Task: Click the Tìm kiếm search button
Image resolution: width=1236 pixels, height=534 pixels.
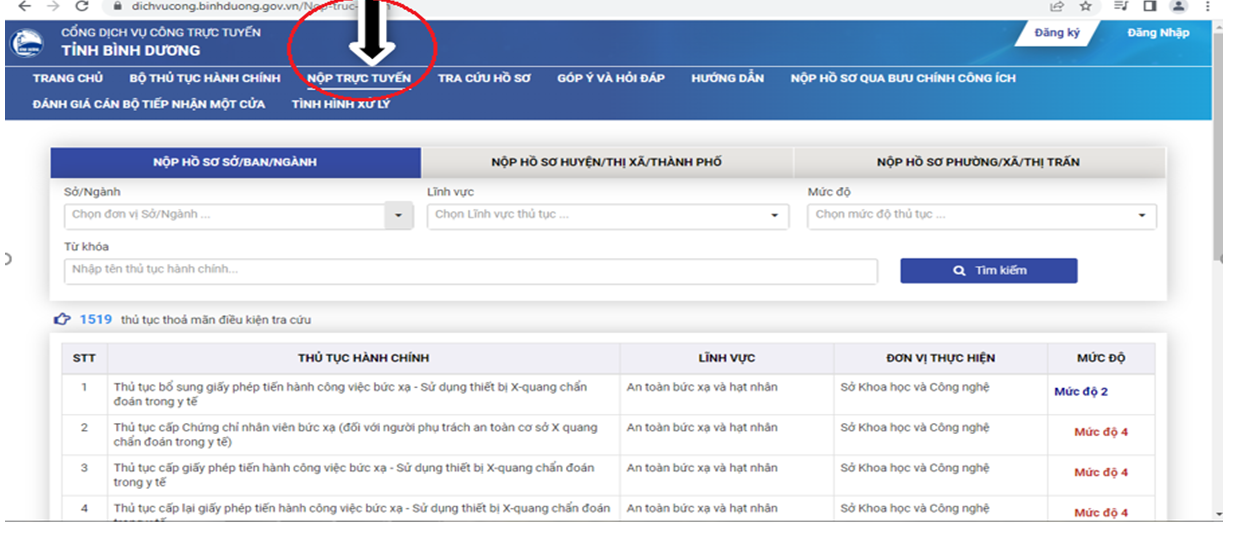Action: 988,270
